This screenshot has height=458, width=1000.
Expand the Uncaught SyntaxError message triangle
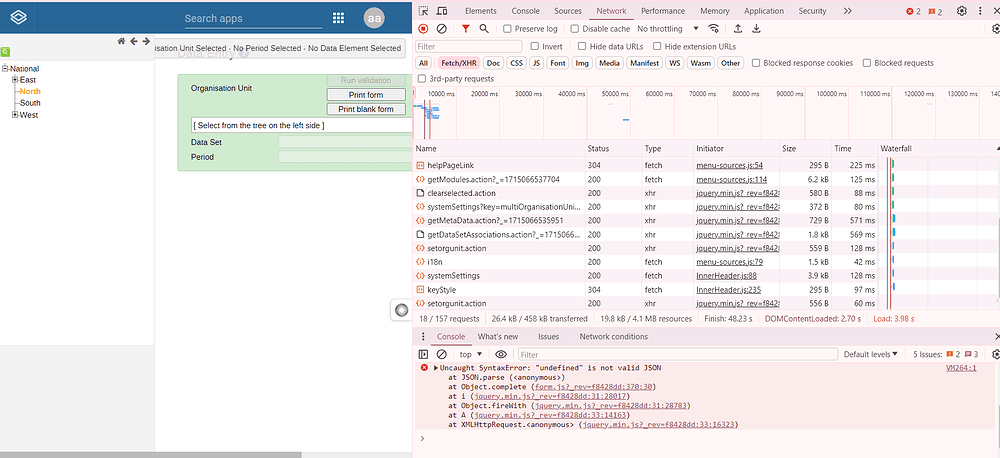click(x=436, y=368)
